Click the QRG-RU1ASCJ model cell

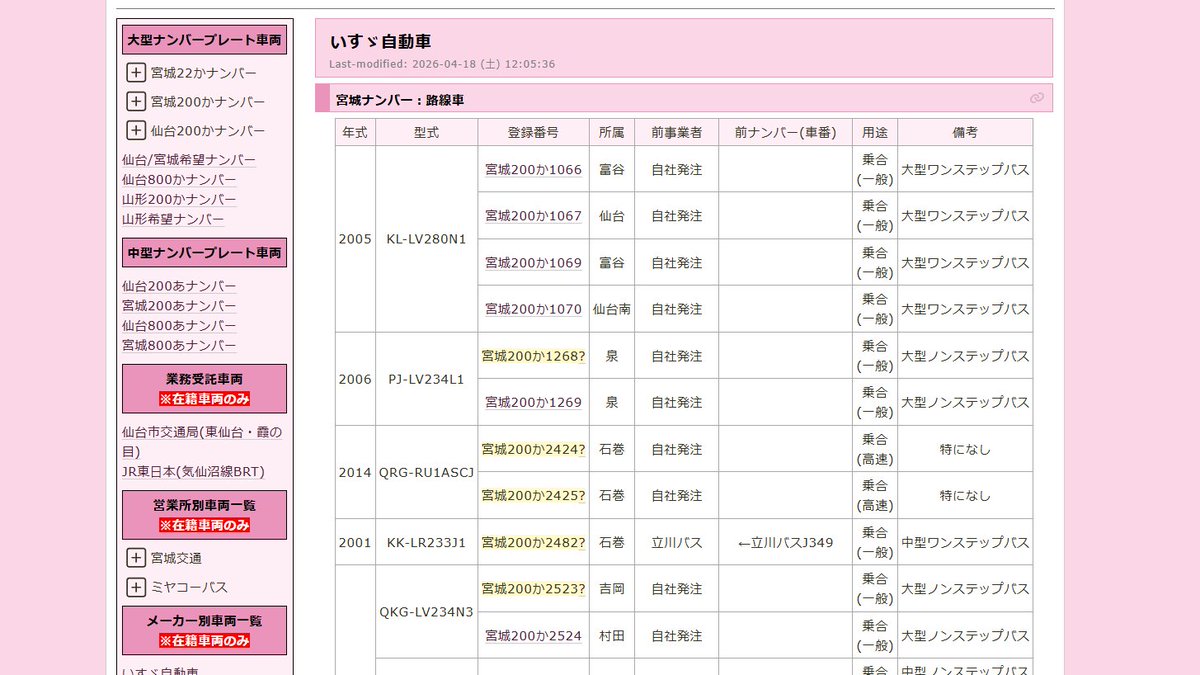[426, 472]
